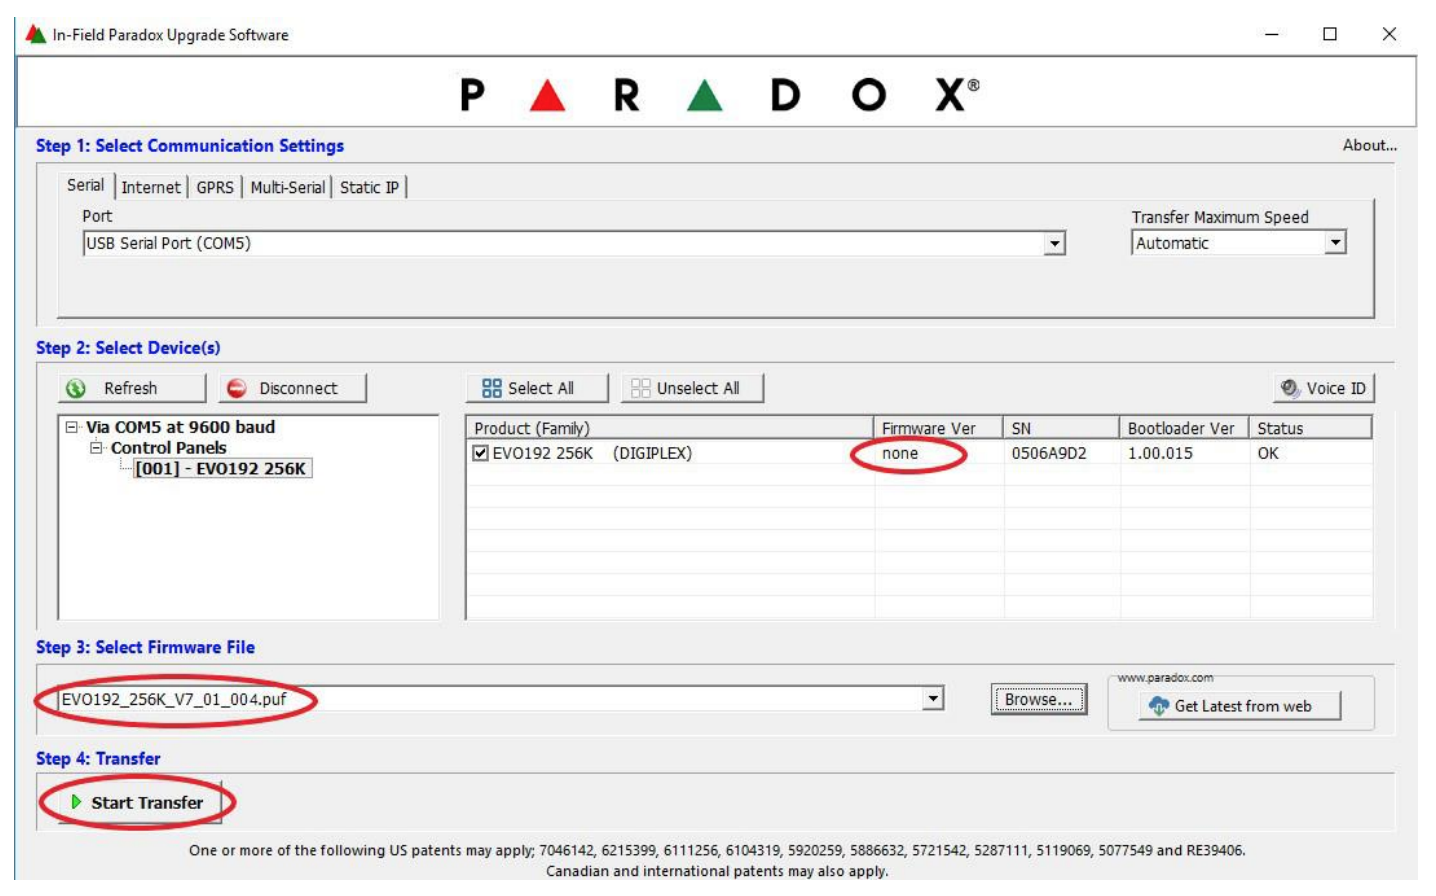Screen dimensions: 1436x896
Task: Click the SN column header
Action: pyautogui.click(x=1061, y=428)
